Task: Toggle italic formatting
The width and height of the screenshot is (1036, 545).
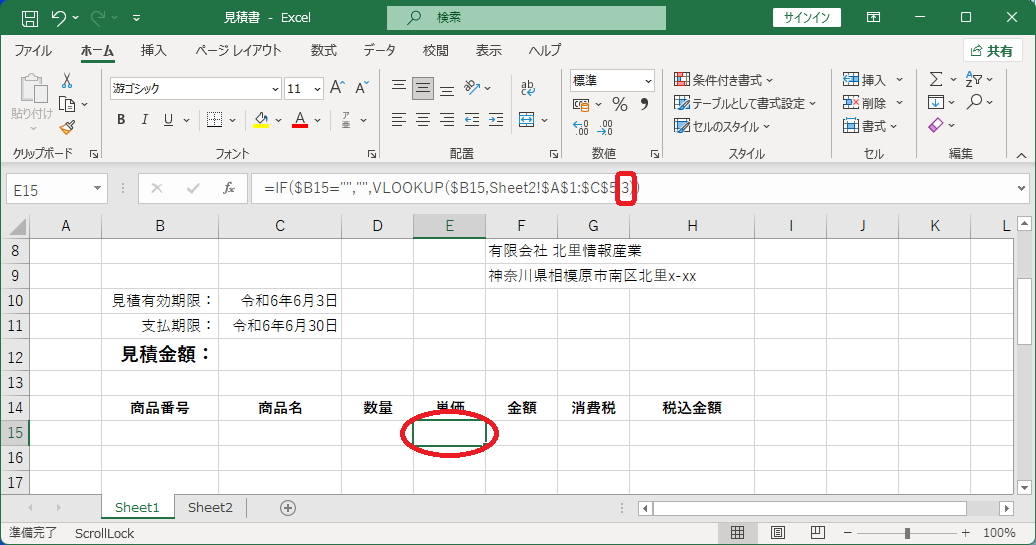Action: (145, 120)
